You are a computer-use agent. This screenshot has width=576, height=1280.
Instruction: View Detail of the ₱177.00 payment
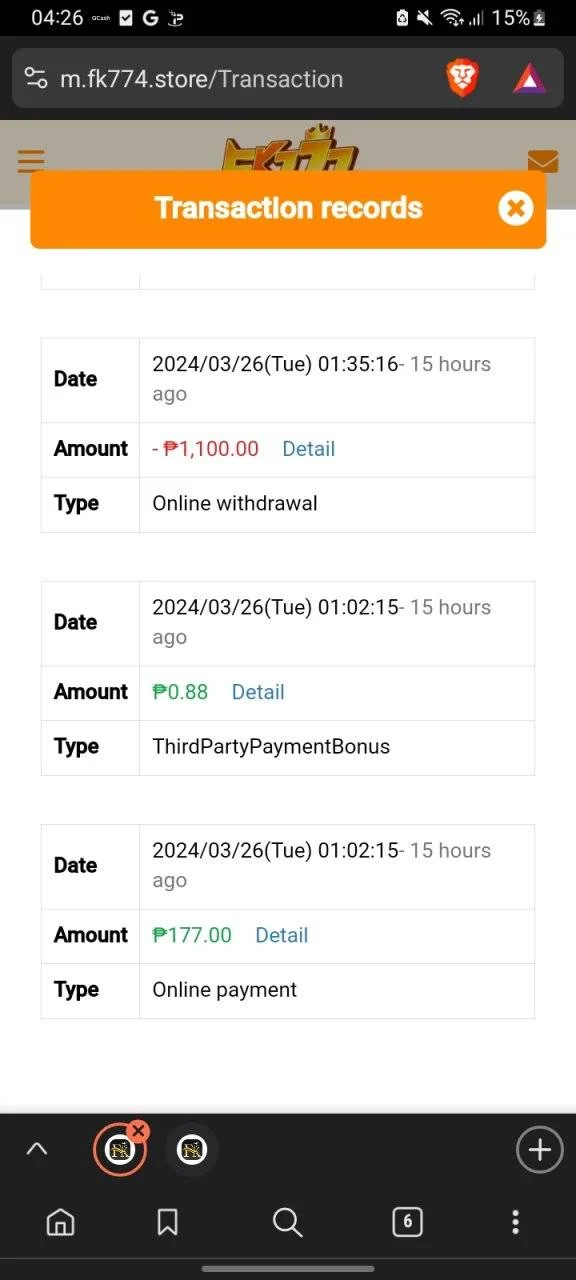pyautogui.click(x=281, y=935)
